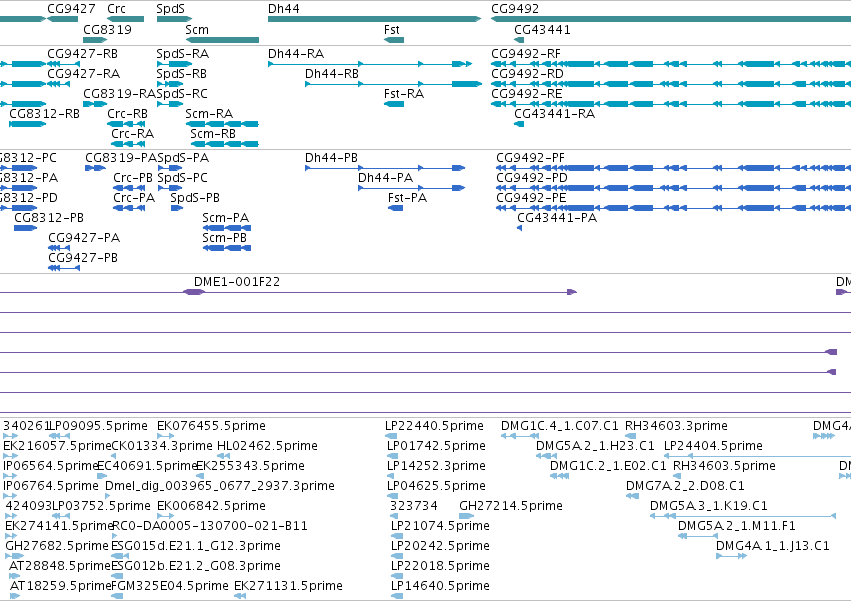Click the RC0-DA0005-130700-021-B11 label
This screenshot has height=601, width=851.
209,527
